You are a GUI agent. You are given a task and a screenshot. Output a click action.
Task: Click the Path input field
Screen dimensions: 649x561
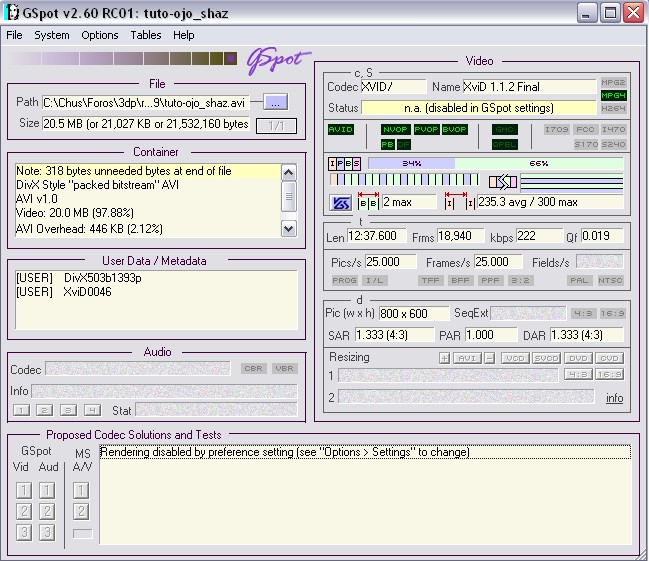(146, 103)
